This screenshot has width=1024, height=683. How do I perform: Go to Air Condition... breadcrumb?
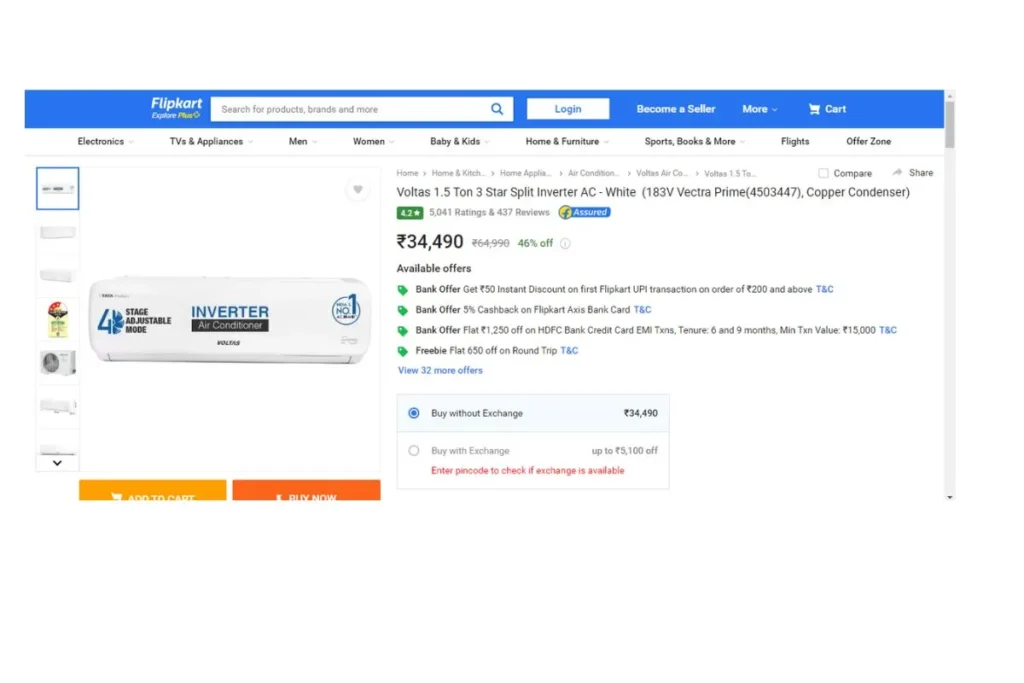coord(594,173)
